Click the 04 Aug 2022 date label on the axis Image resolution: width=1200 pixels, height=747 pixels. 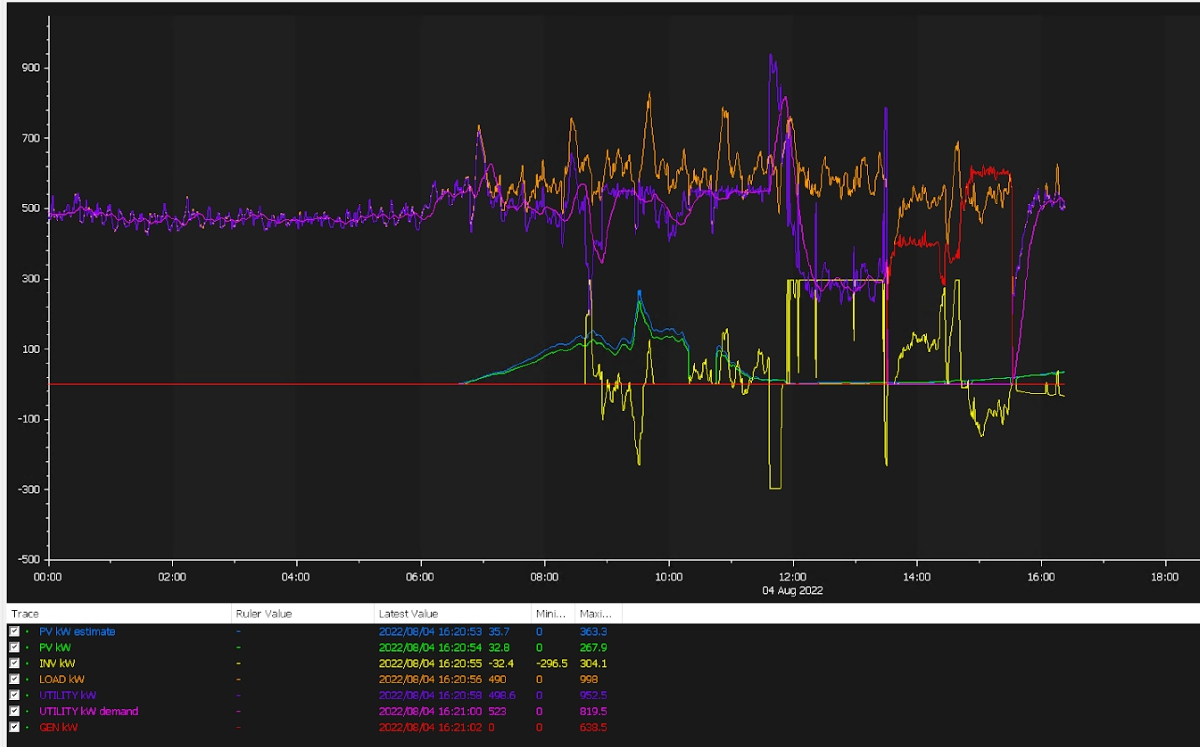click(x=795, y=590)
